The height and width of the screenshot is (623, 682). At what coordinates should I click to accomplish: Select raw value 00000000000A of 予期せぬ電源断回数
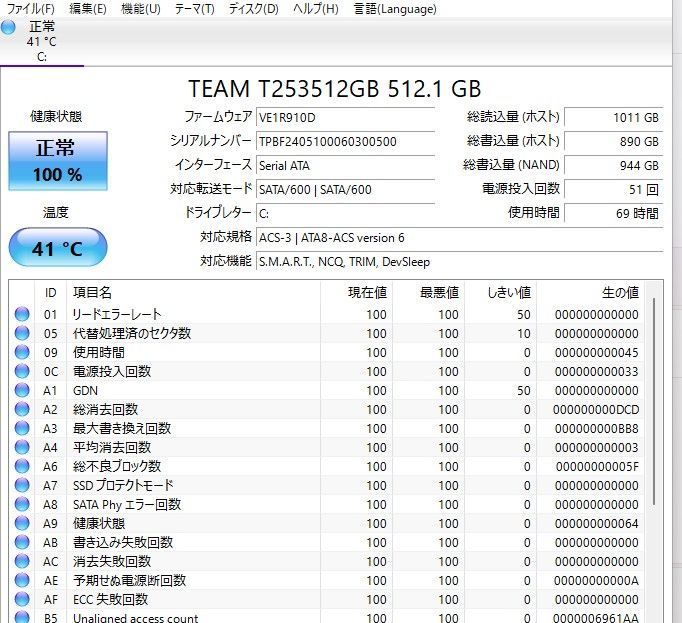tap(596, 580)
